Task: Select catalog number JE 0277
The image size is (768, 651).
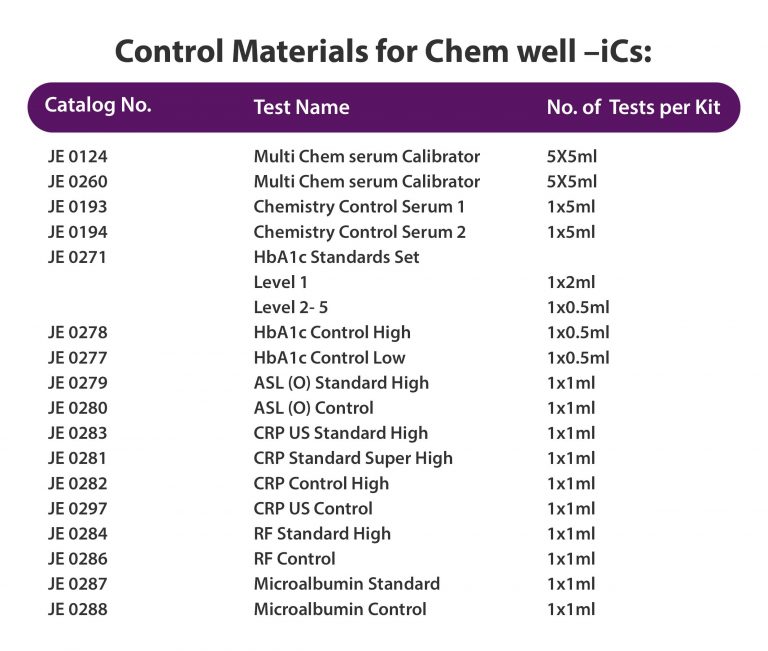Action: pyautogui.click(x=77, y=357)
